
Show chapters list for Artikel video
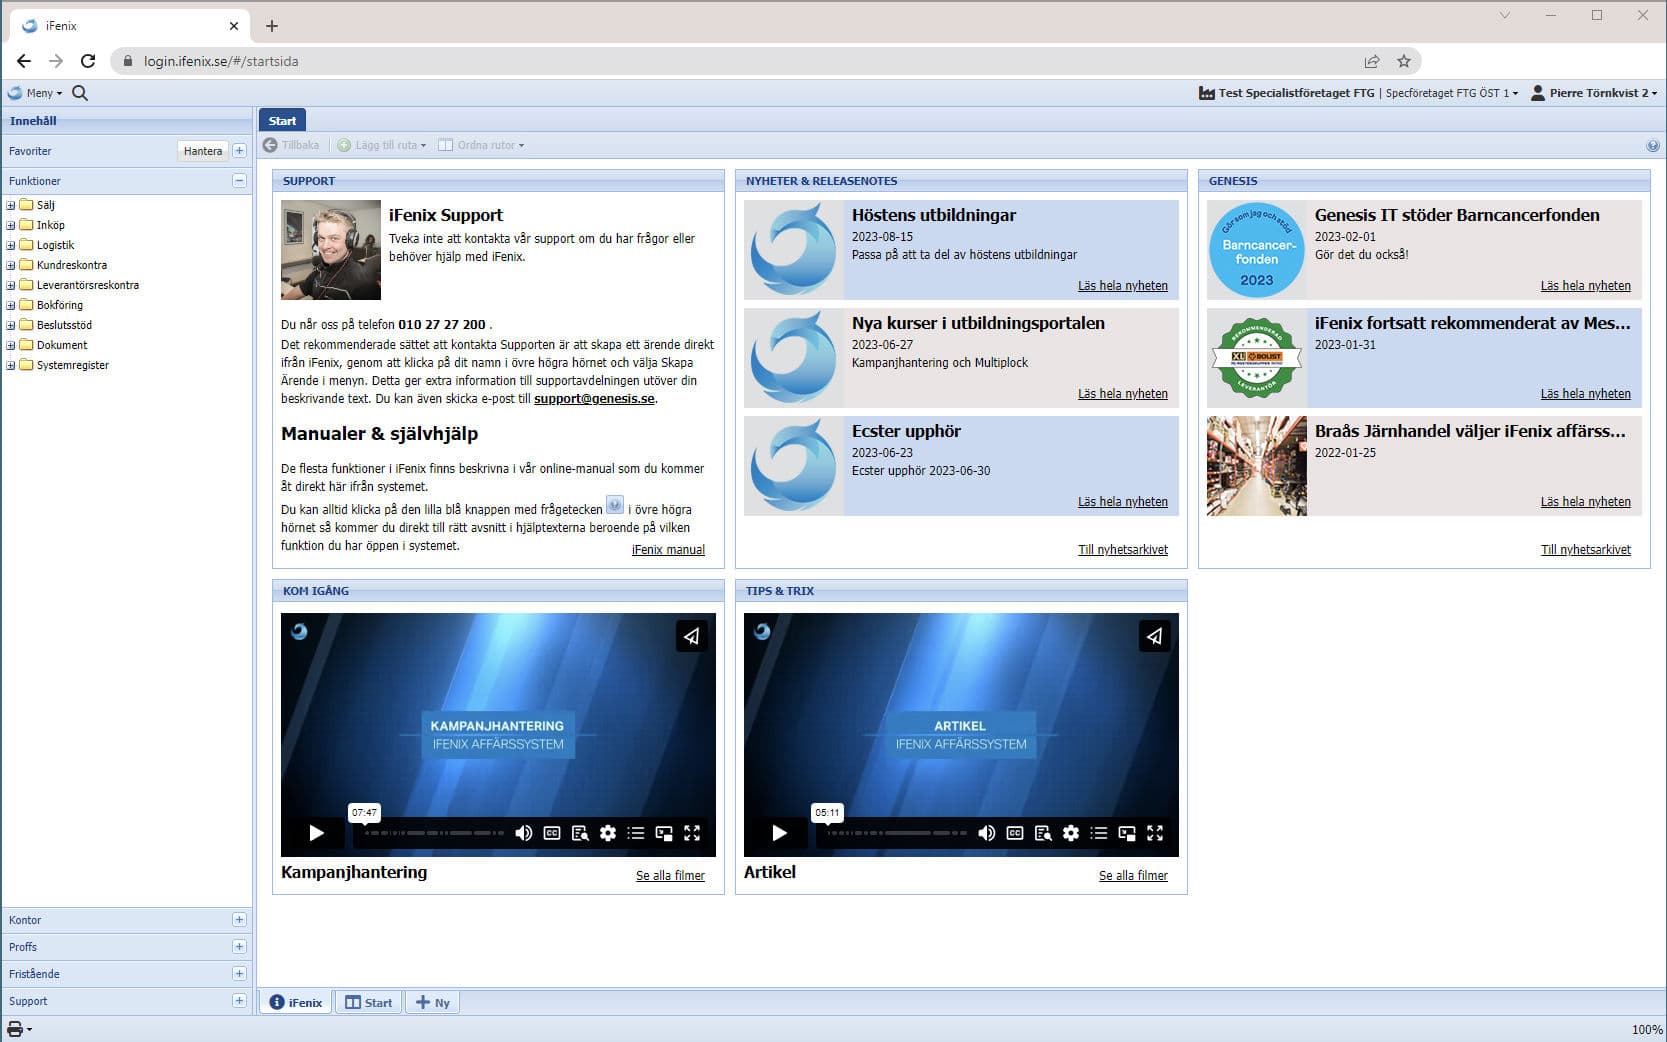click(1099, 833)
